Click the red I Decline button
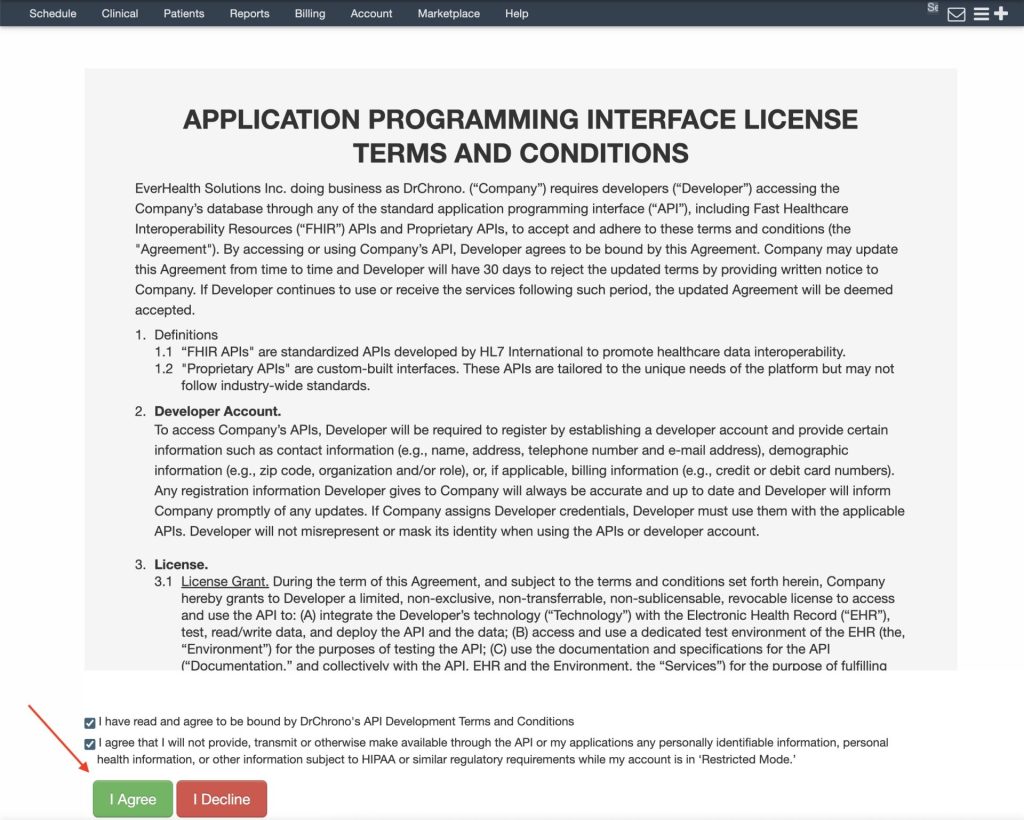Screen dimensions: 1024x820 click(x=221, y=798)
